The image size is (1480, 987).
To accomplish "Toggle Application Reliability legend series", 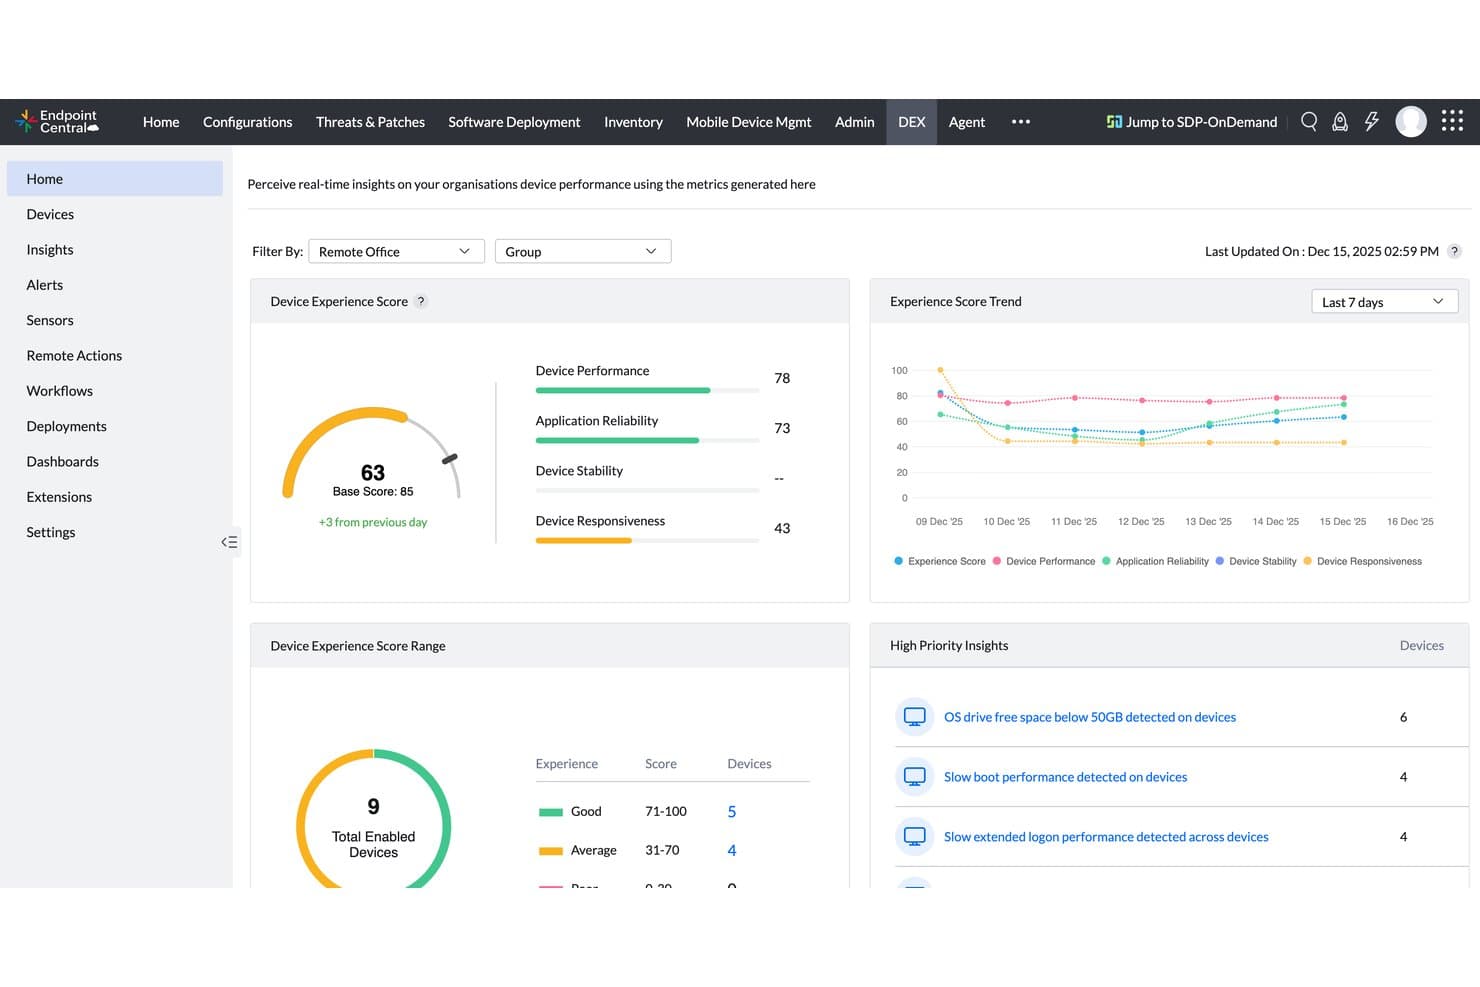I will point(1155,561).
